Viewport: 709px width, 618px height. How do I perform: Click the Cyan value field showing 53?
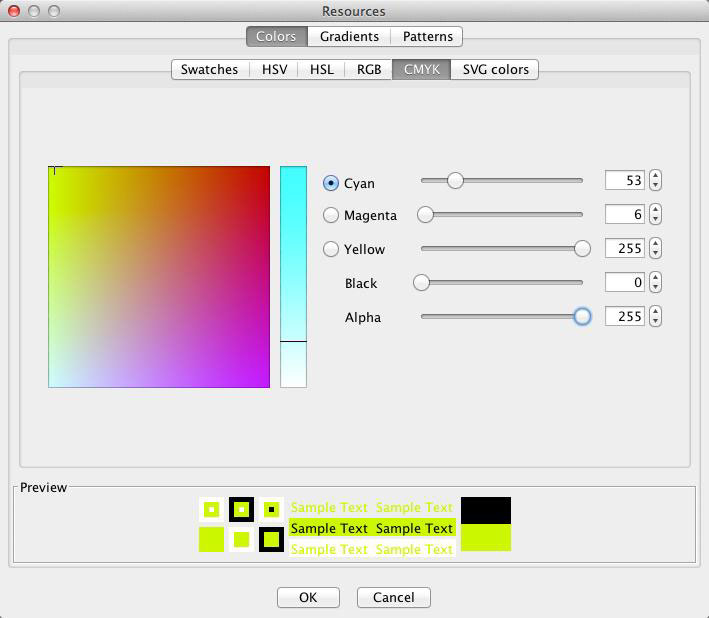tap(624, 180)
